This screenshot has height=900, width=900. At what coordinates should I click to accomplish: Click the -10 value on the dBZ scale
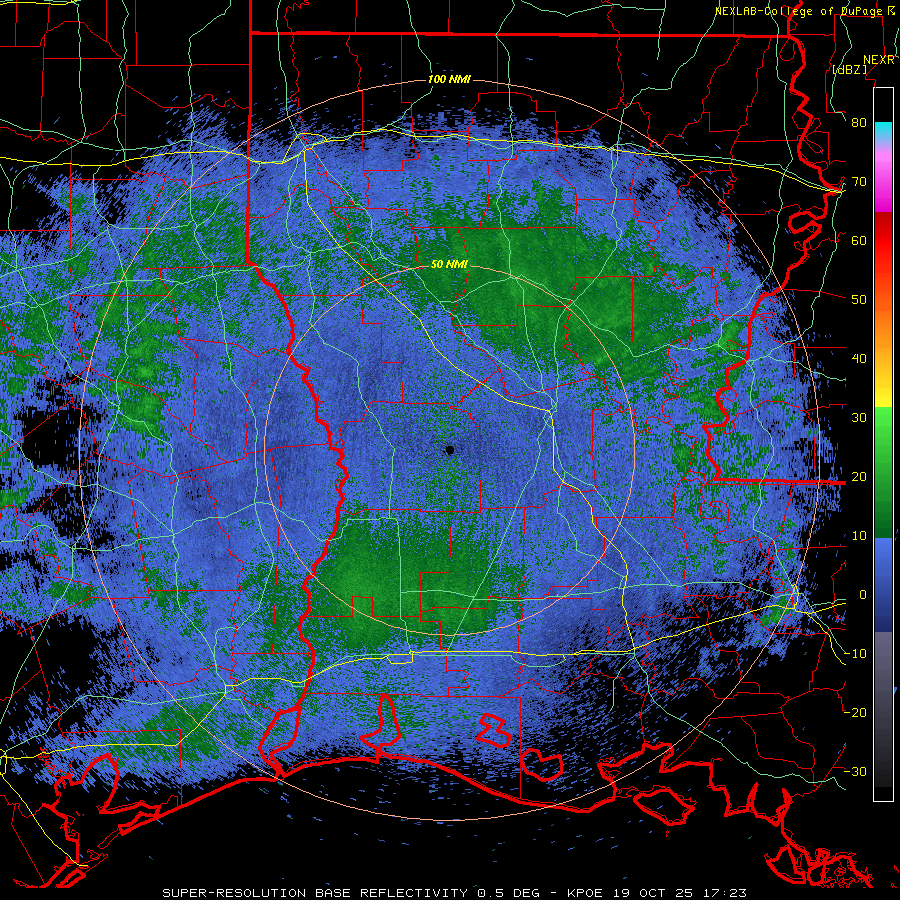(855, 654)
